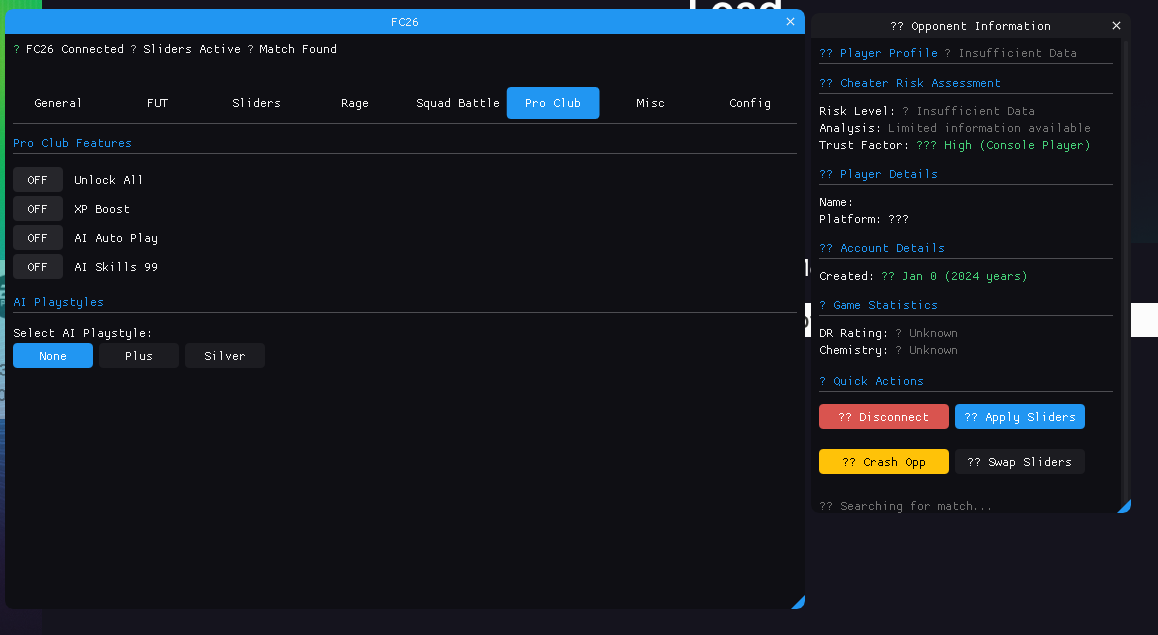
Task: Click the 'Limited information available' analysis text
Action: tap(989, 128)
